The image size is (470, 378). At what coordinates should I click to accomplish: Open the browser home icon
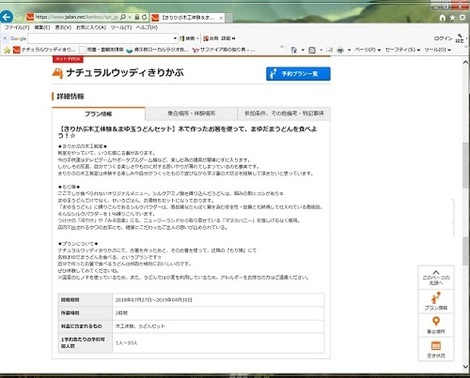click(443, 17)
